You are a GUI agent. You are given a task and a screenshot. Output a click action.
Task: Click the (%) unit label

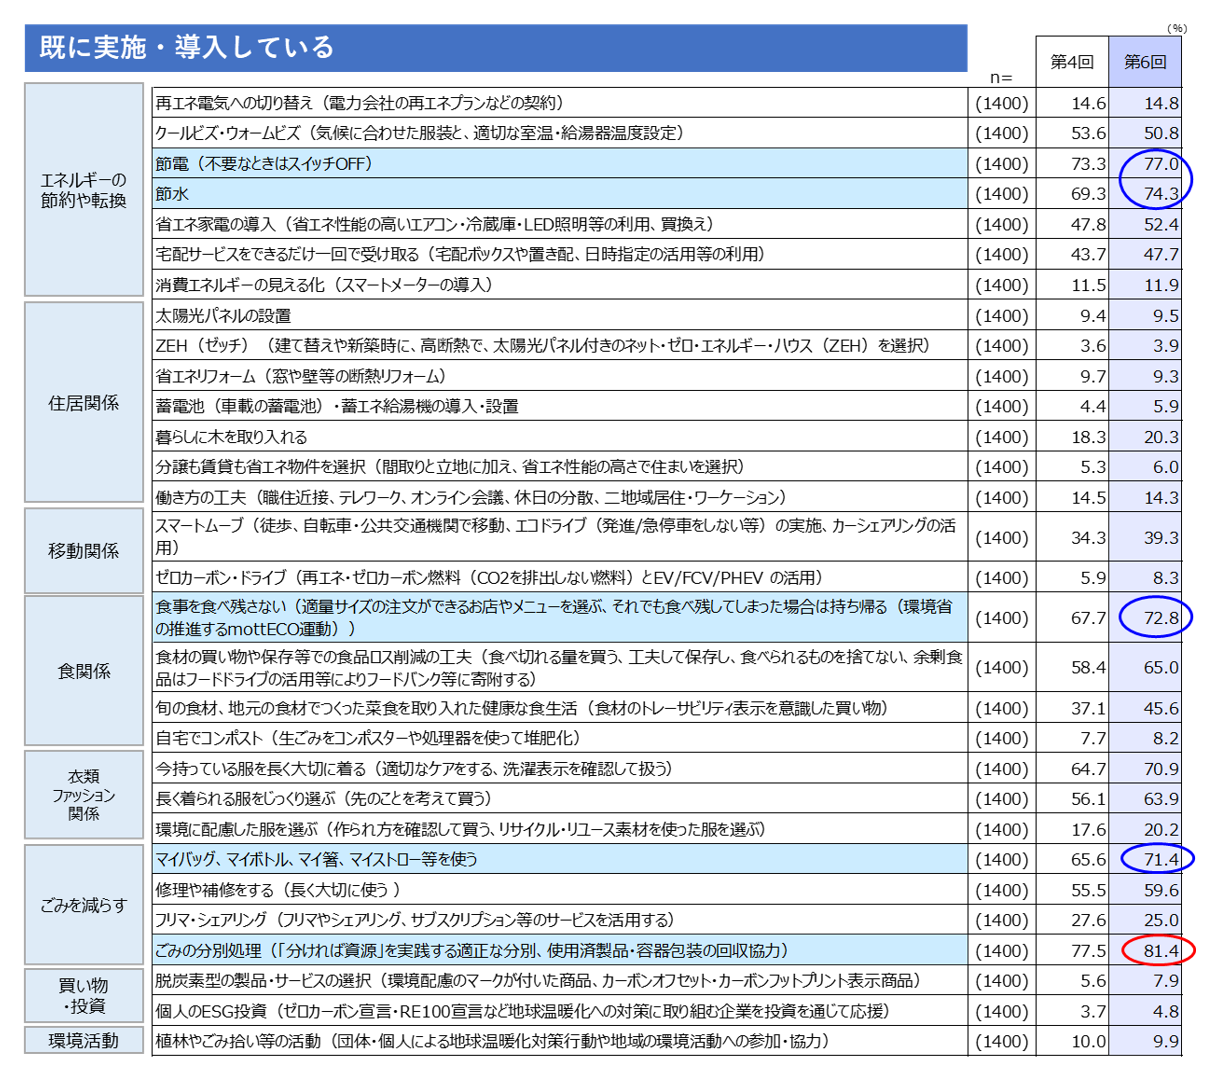[x=1177, y=28]
